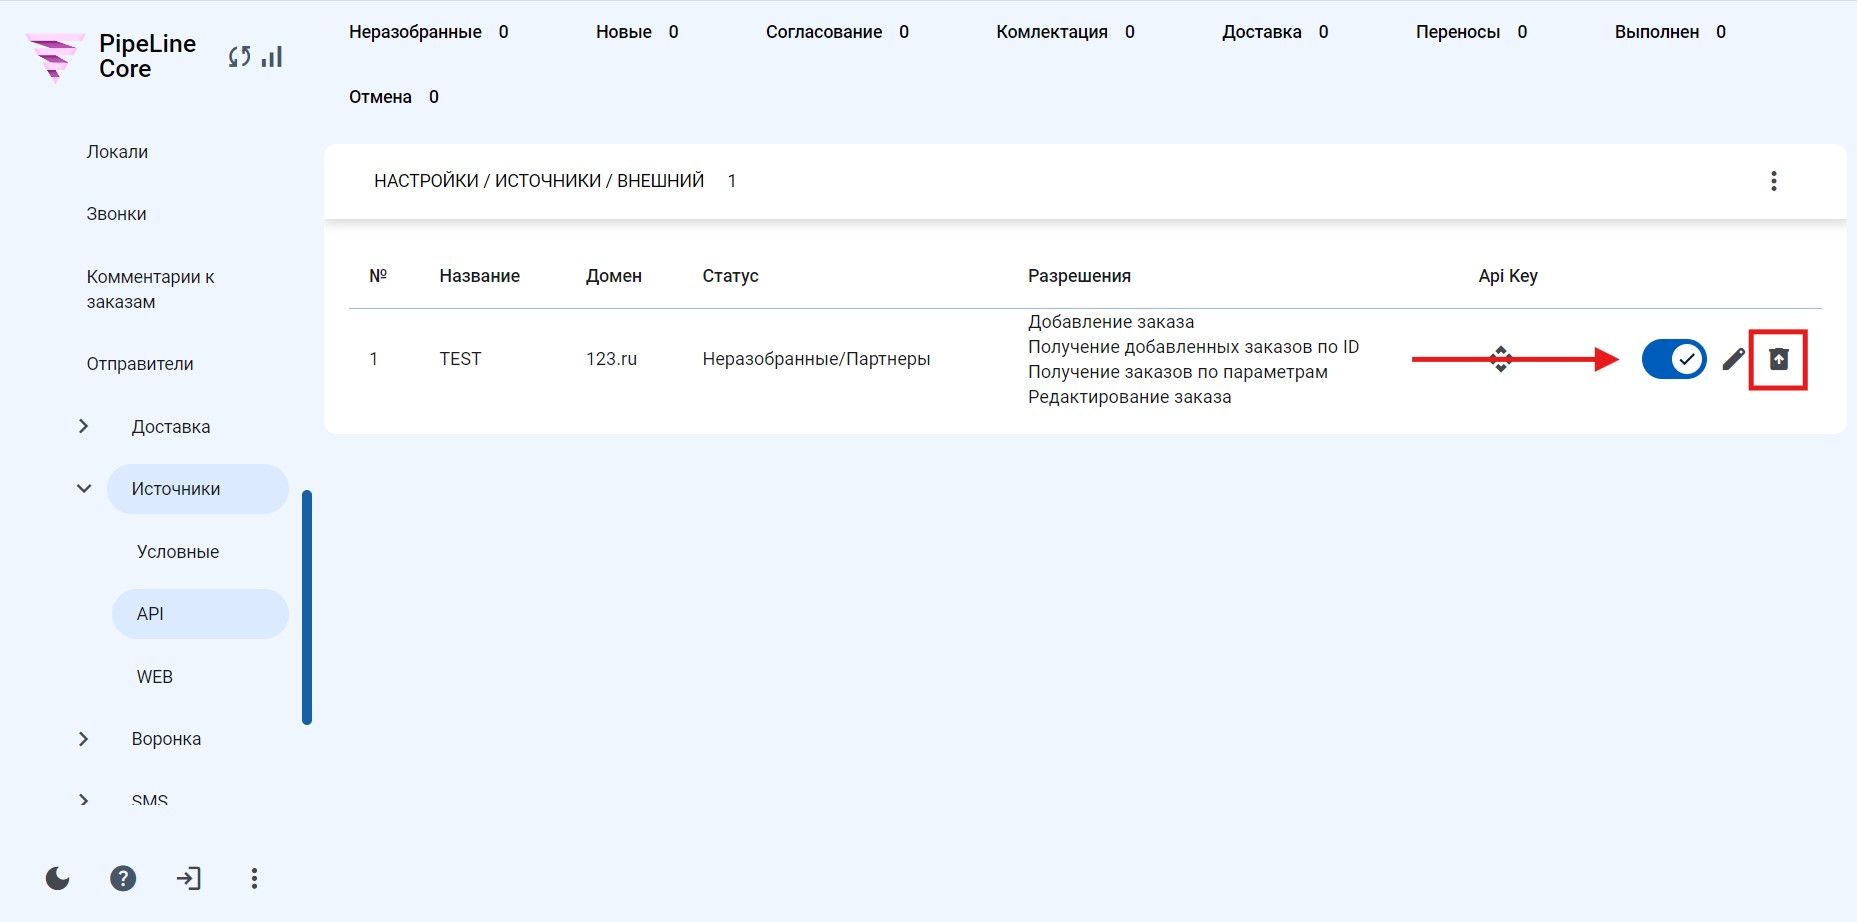Click the Api Key move icon in TEST row

[x=1500, y=359]
